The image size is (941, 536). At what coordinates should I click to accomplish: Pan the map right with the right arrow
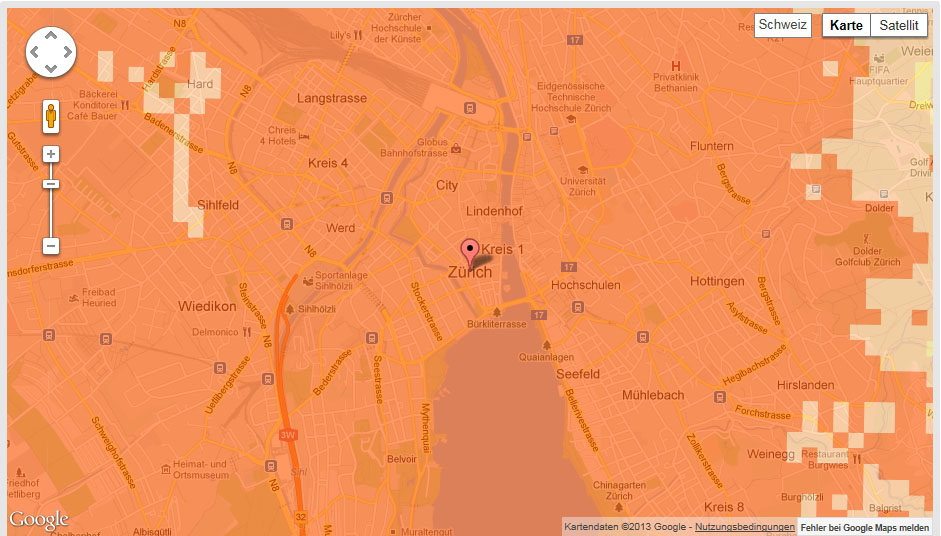68,52
